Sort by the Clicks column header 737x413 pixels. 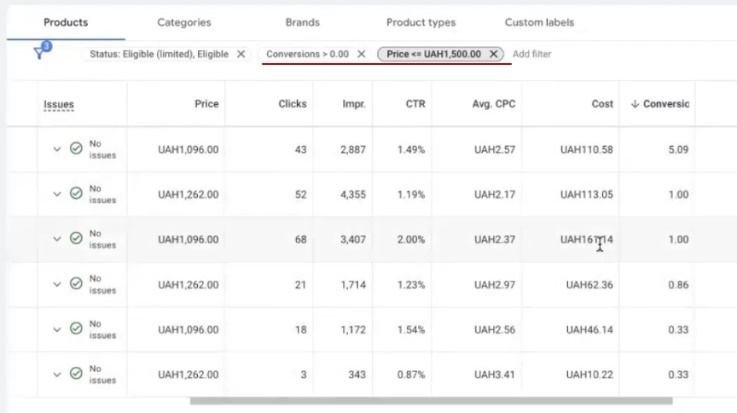[x=292, y=104]
